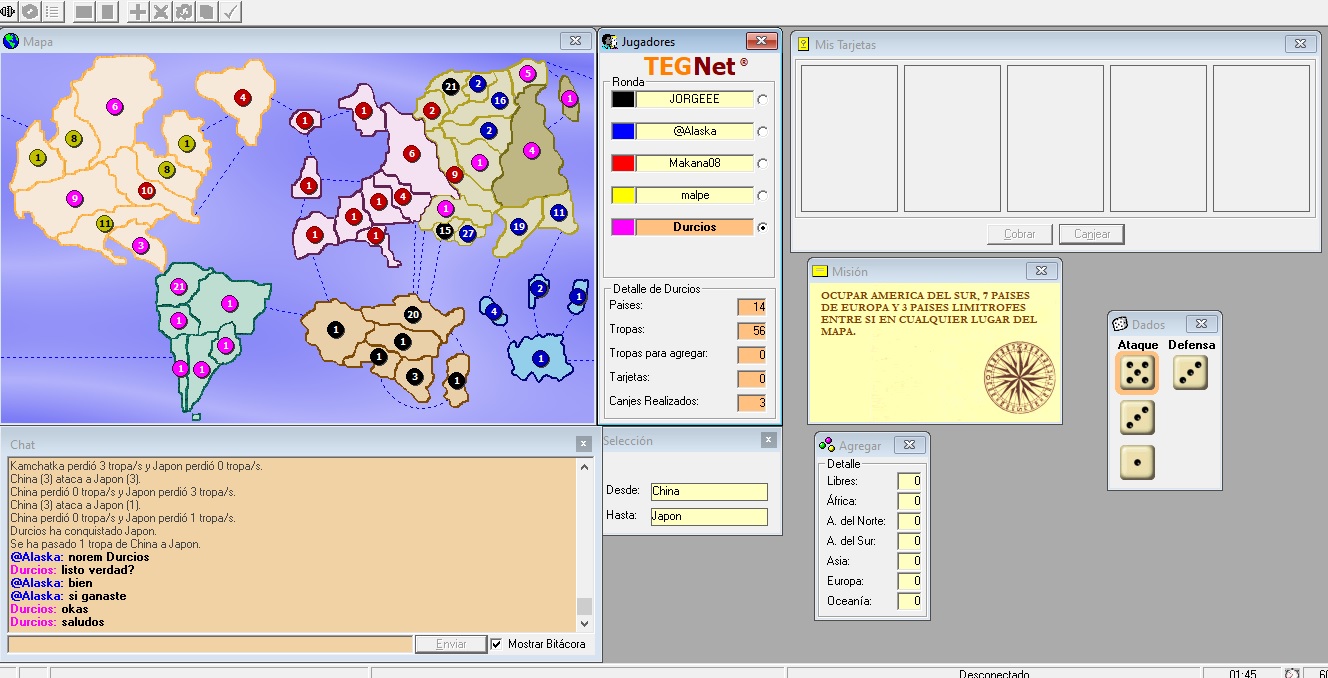Viewport: 1328px width, 678px height.
Task: Click the black color swatch next to JORGEEE
Action: pyautogui.click(x=623, y=99)
